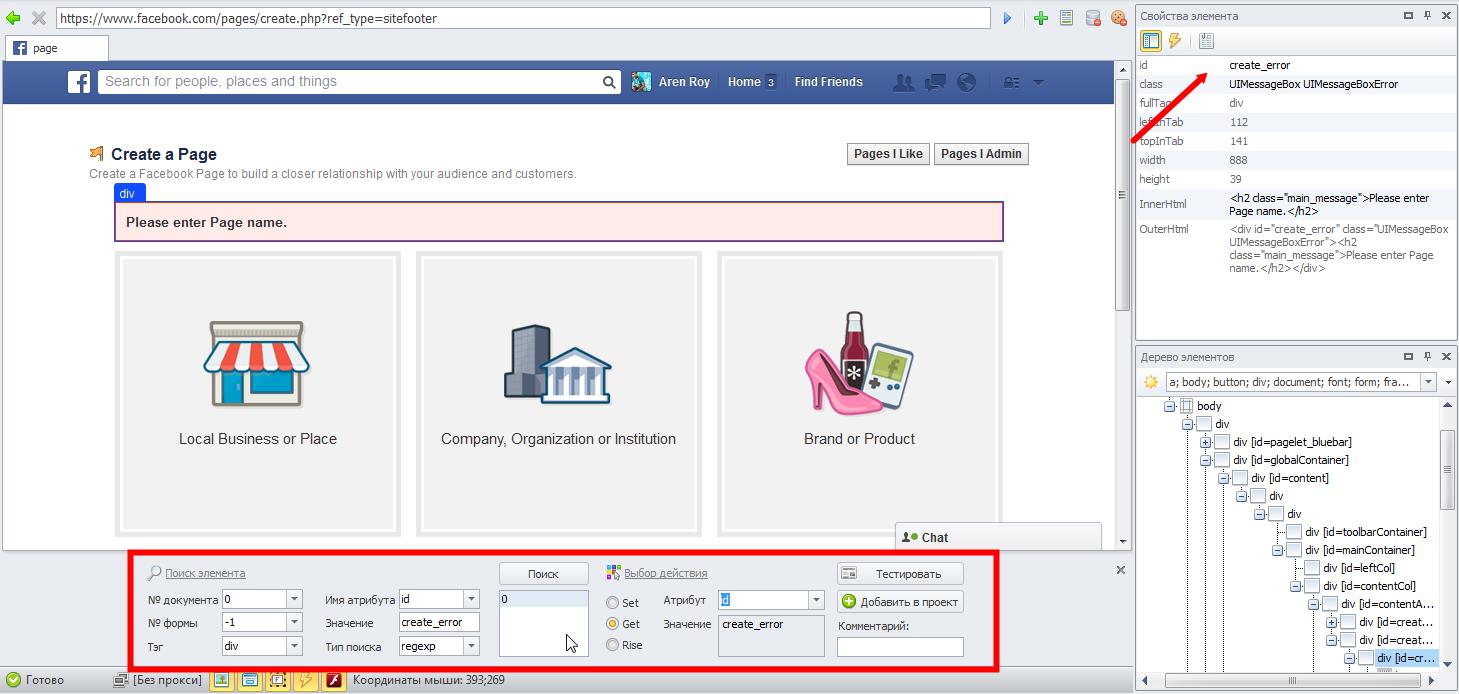Click the lightning status bar icon

(306, 680)
